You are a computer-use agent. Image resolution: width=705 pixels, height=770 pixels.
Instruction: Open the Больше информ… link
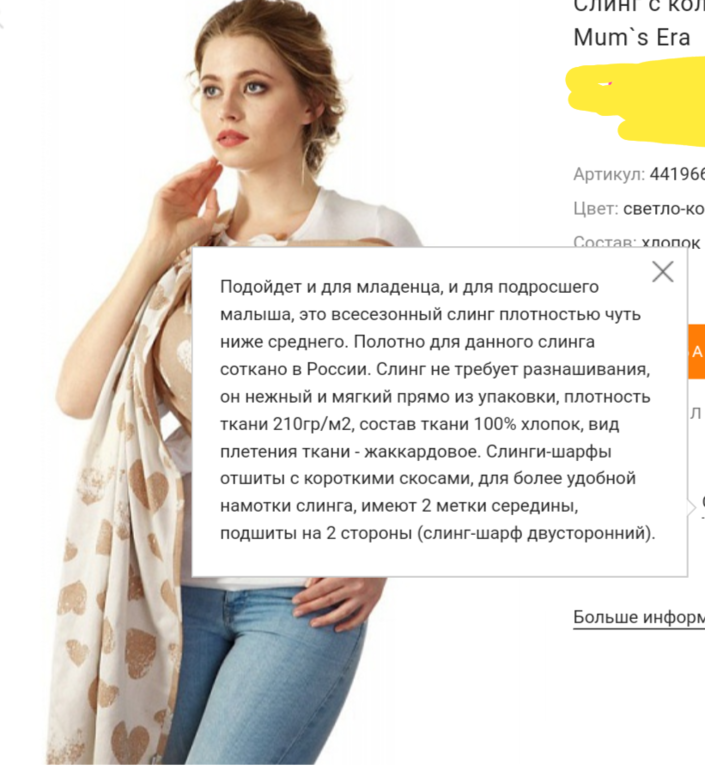[639, 617]
